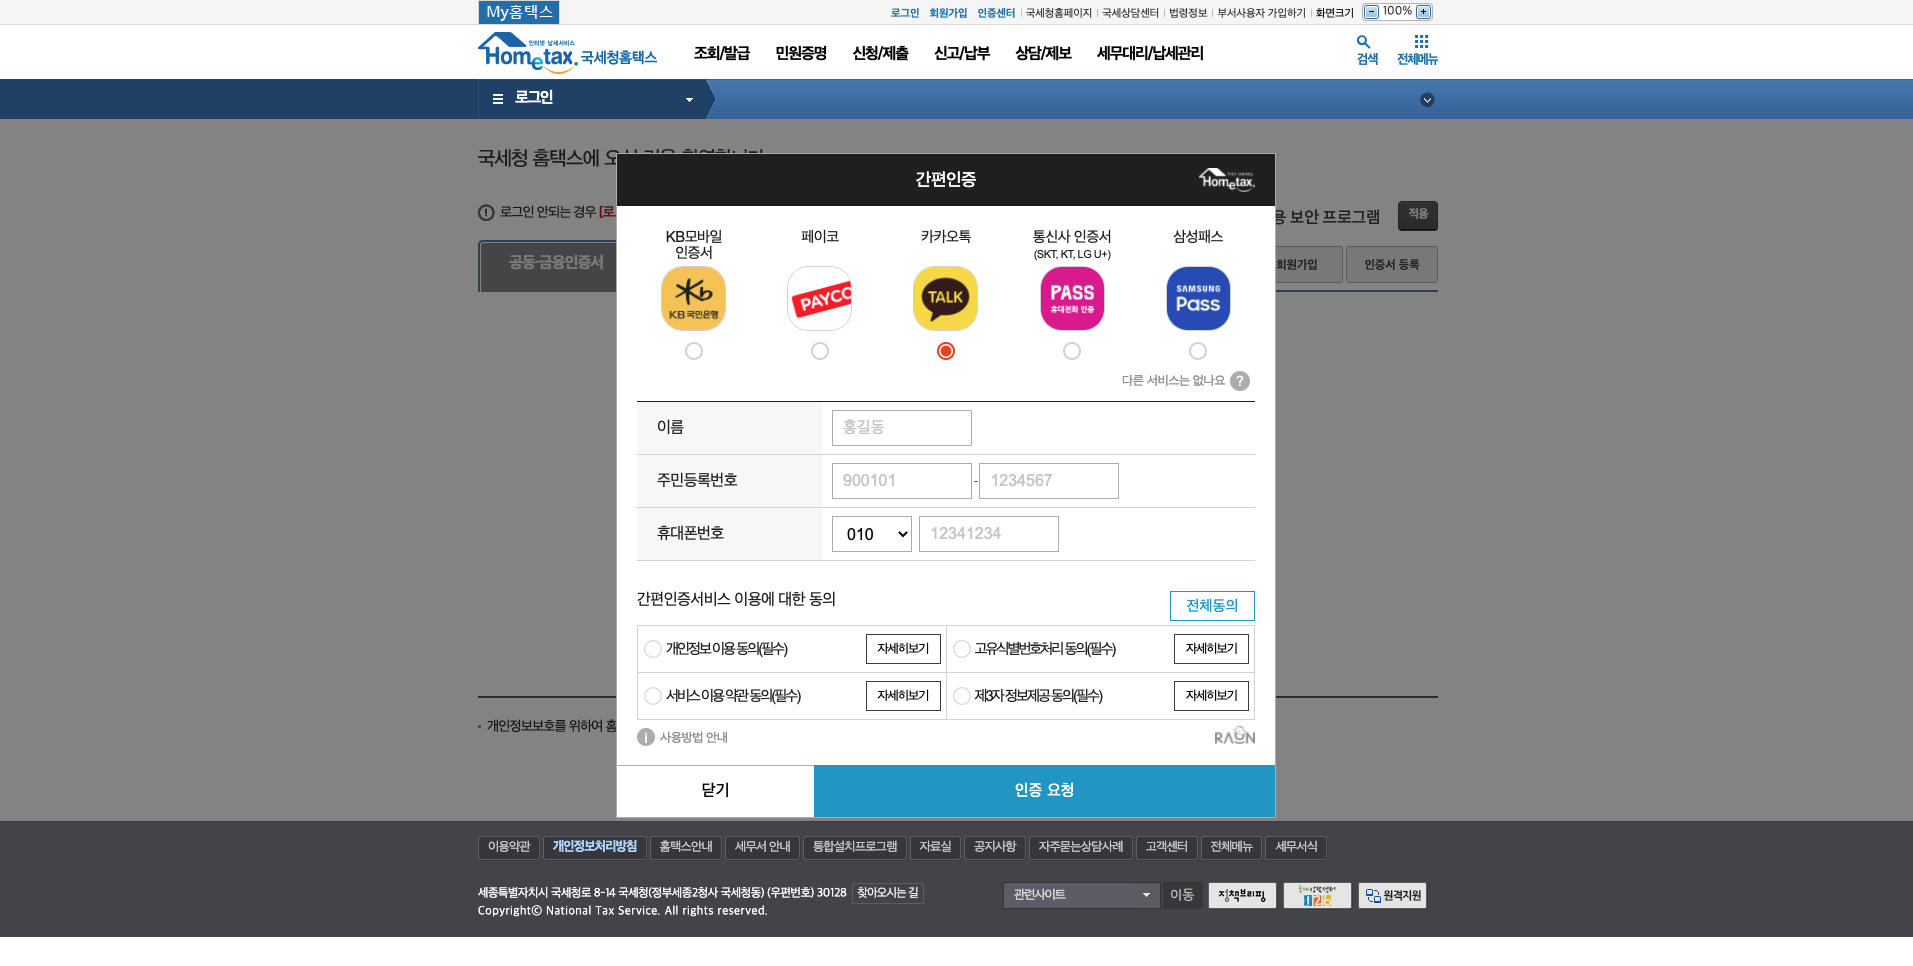
Task: Click the PAYCO logo icon
Action: point(820,298)
